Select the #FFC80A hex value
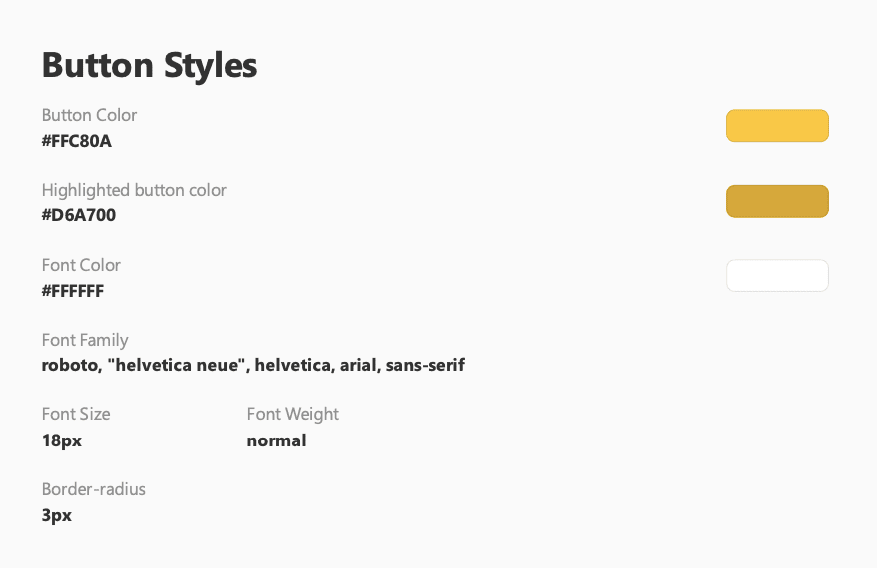 [77, 141]
